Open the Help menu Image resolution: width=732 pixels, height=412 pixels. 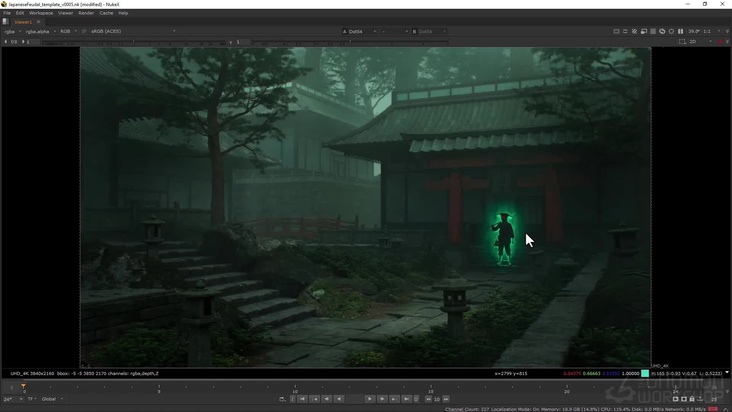click(123, 13)
